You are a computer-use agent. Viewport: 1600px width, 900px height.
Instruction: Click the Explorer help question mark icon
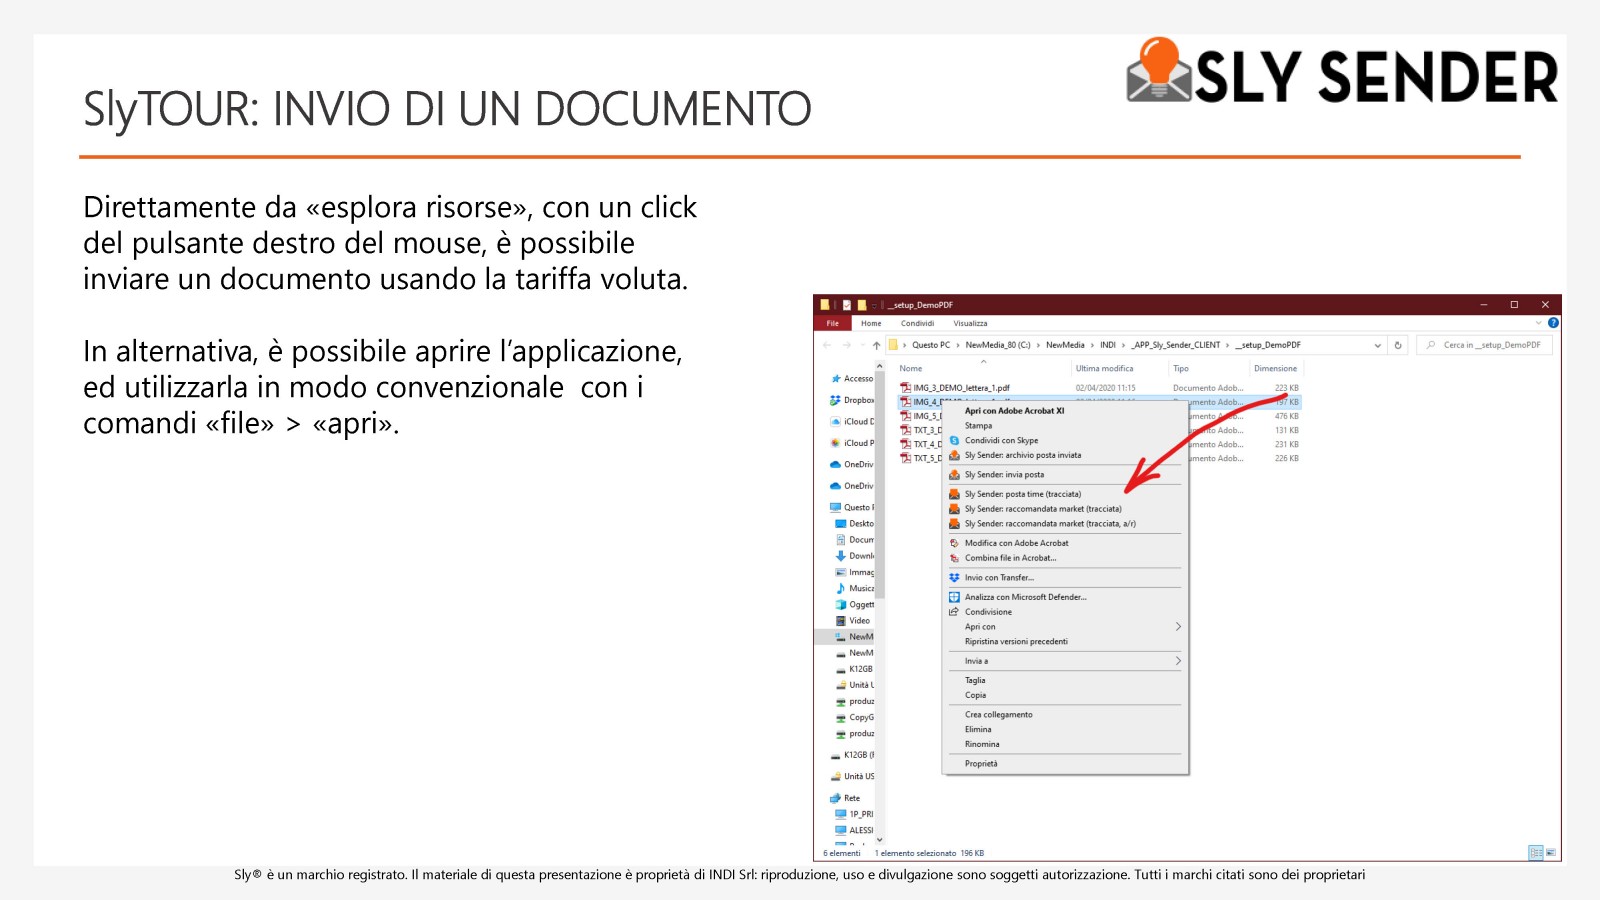click(x=1553, y=323)
